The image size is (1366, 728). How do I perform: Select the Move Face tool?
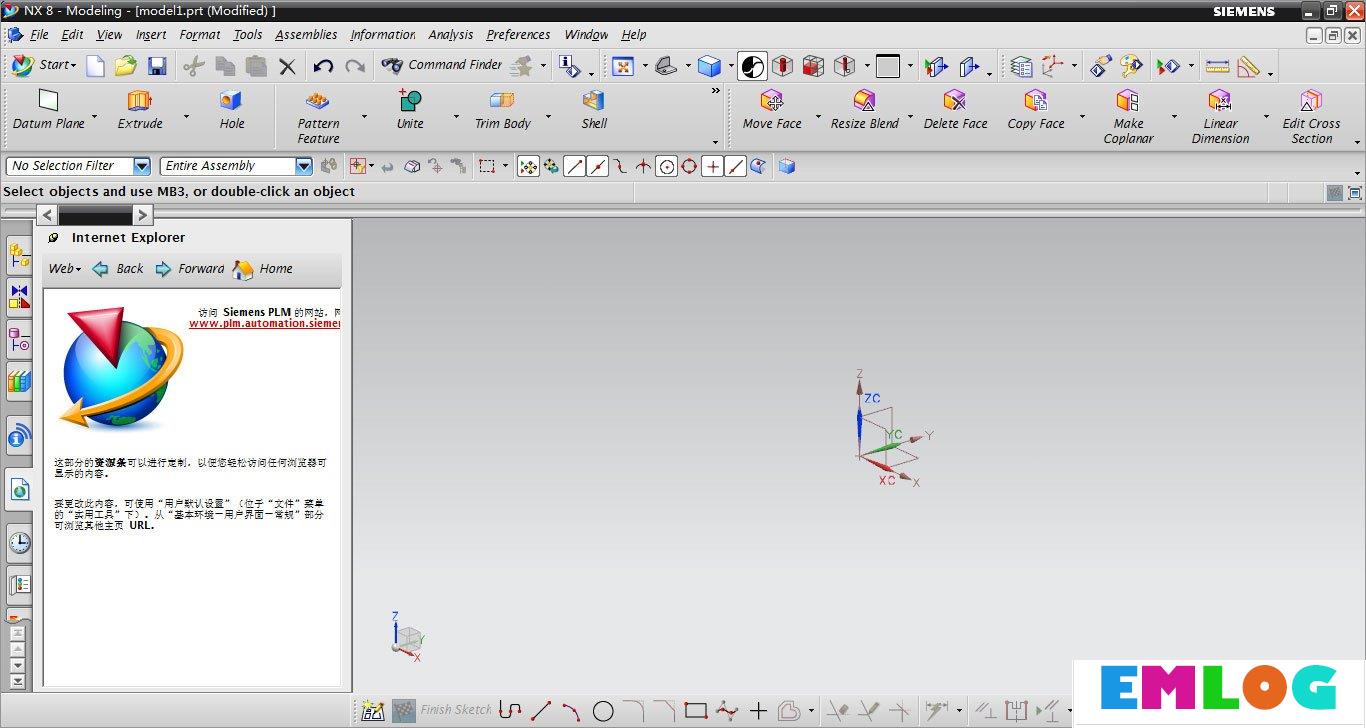click(x=772, y=110)
